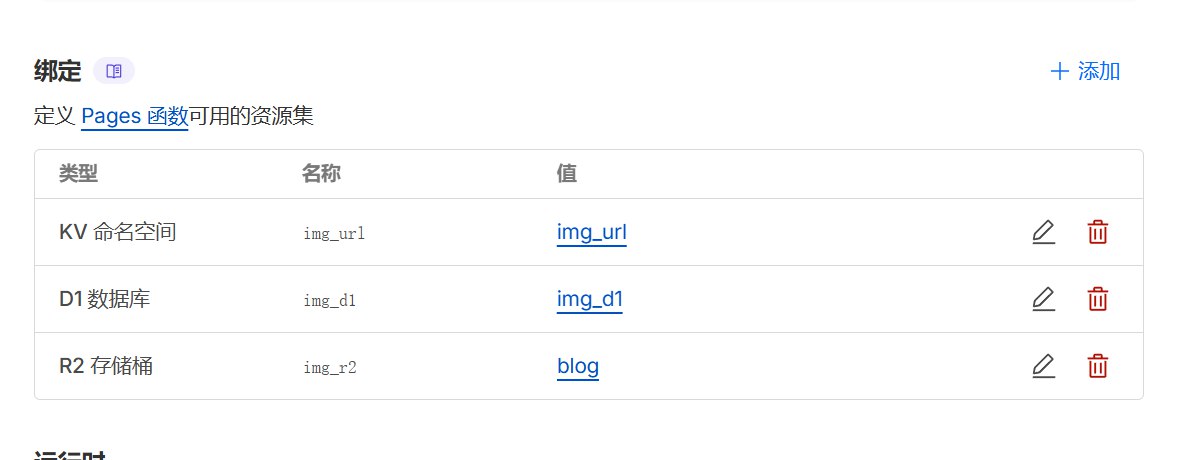Edit the KV 命名空间 img_url binding
This screenshot has width=1200, height=460.
1043,233
